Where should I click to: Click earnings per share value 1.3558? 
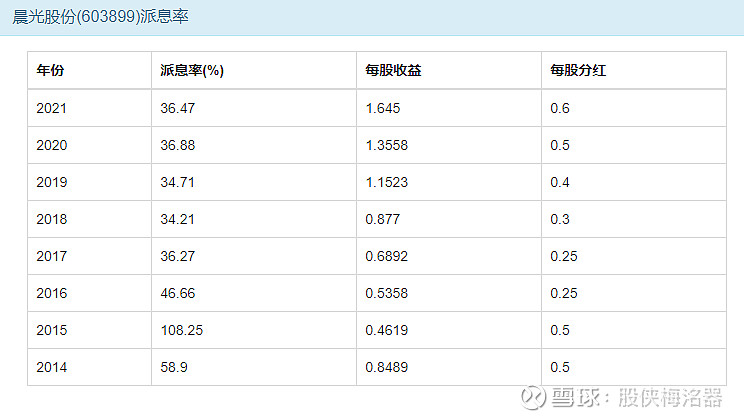(387, 145)
